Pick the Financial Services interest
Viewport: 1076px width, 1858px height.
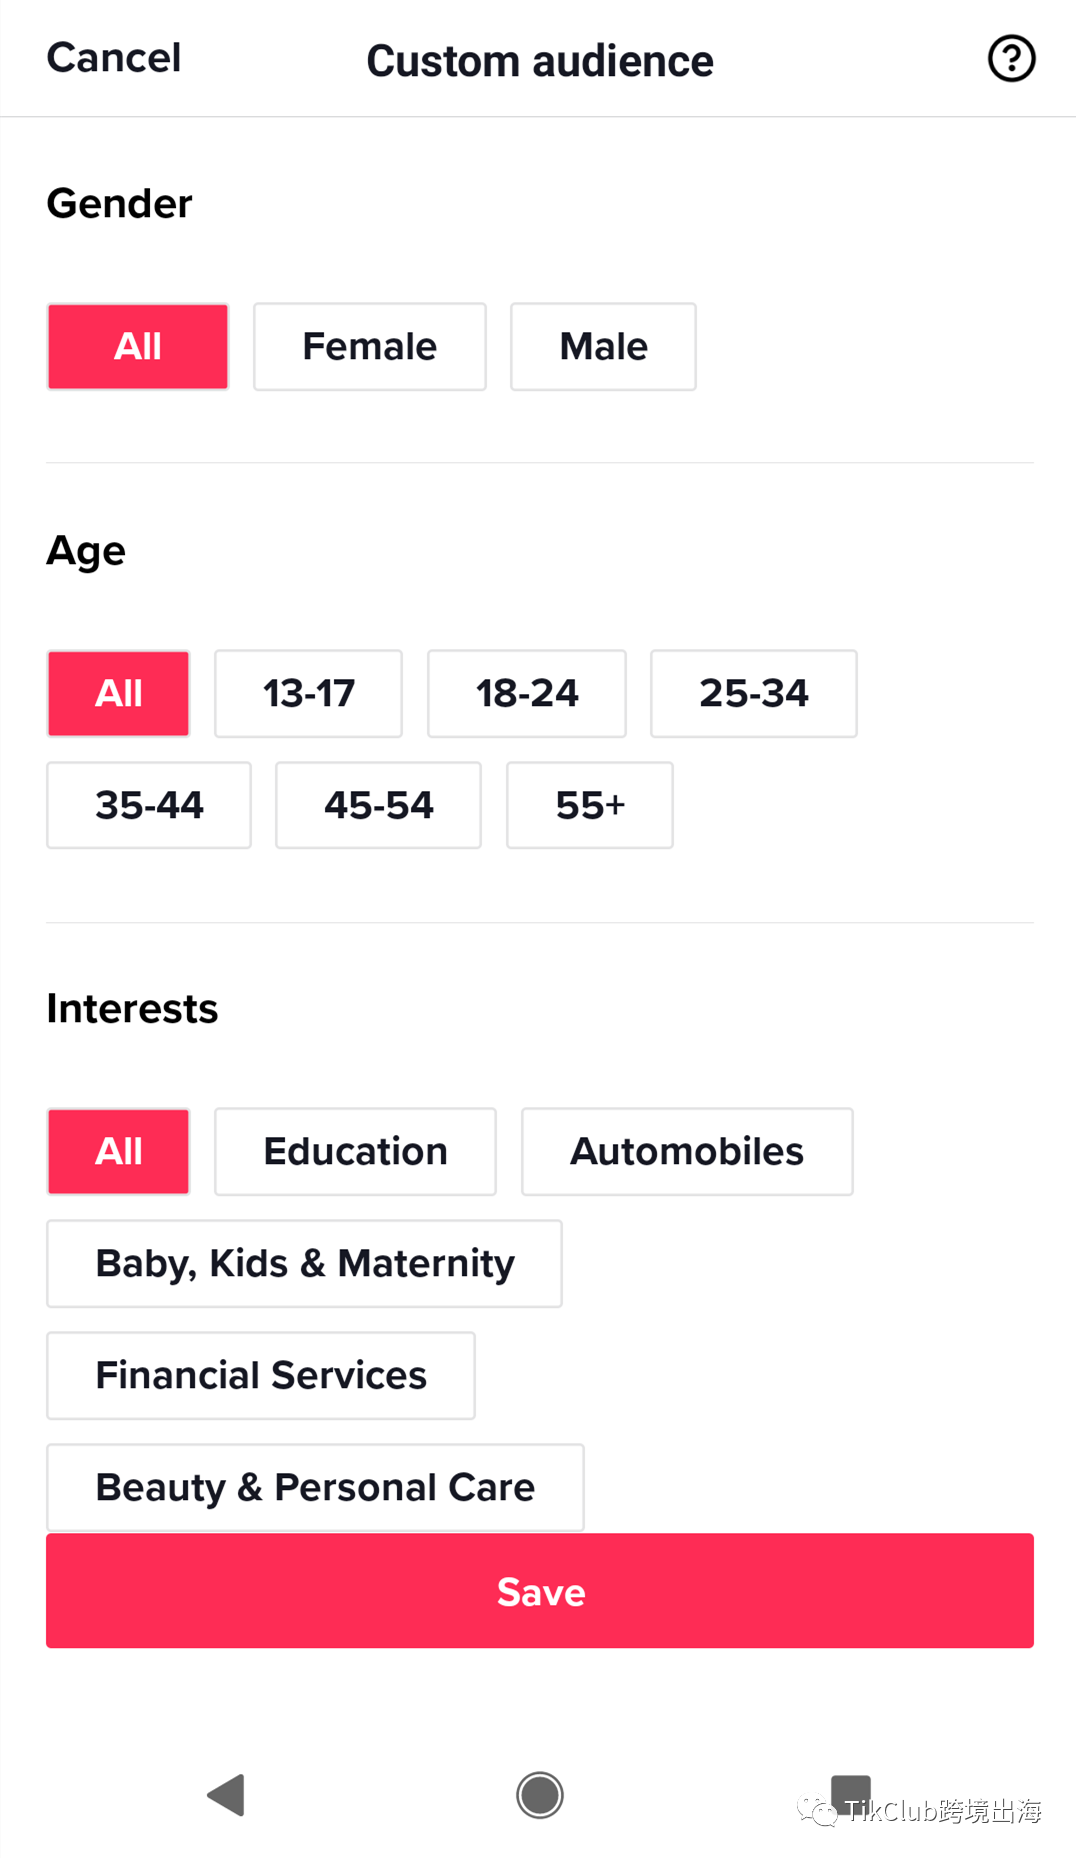coord(260,1376)
